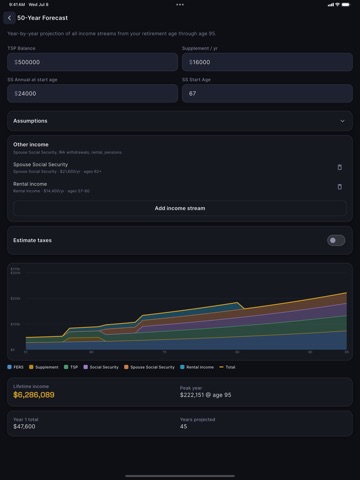Select the Social Security purple swatch
360x480 pixels.
(86, 367)
